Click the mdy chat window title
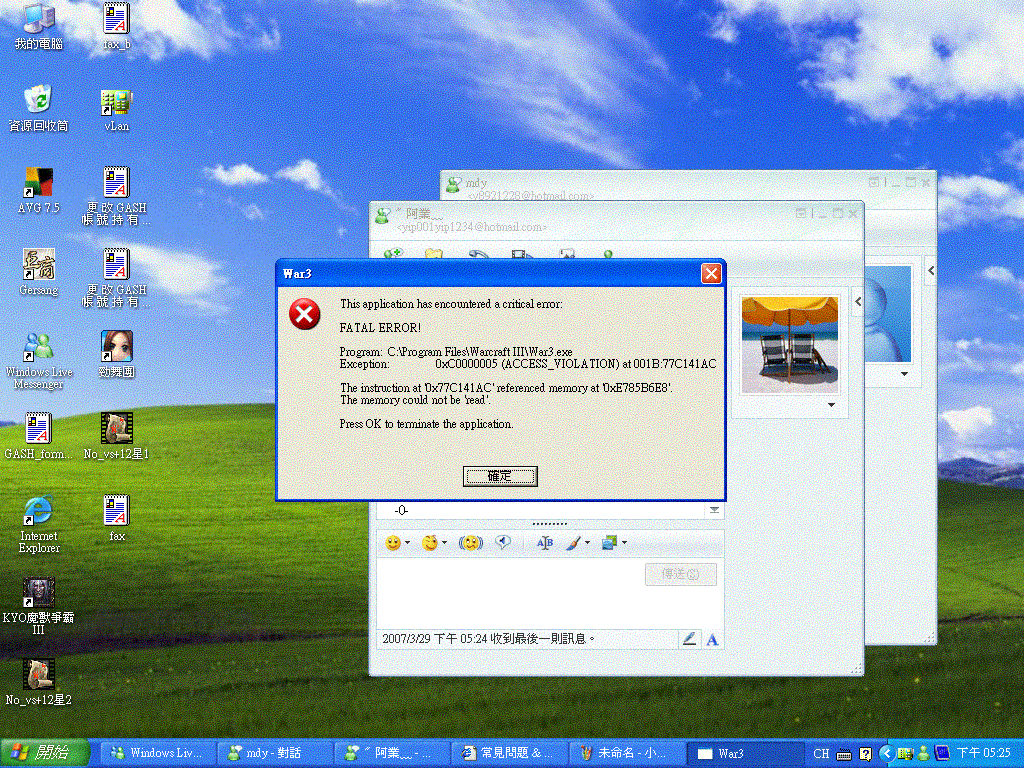Screen dimensions: 1024x768 click(476, 183)
